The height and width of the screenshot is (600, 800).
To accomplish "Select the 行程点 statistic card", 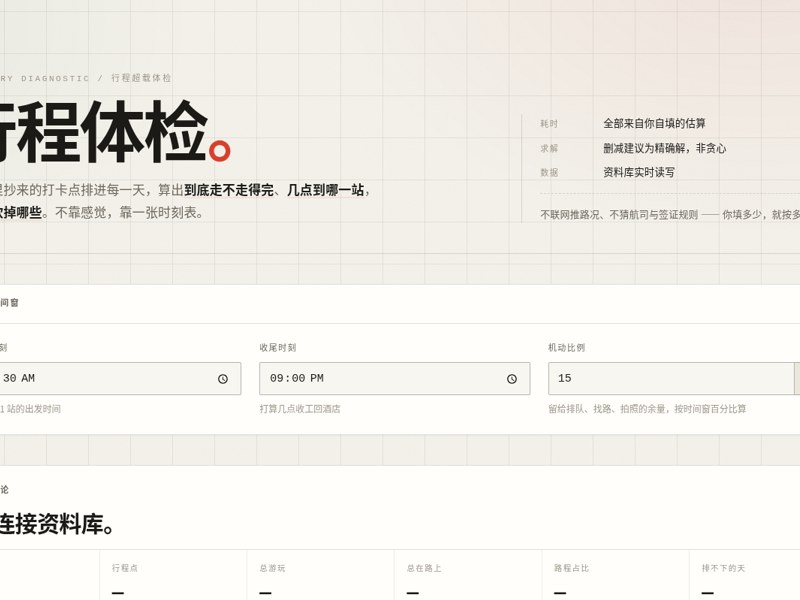I will 173,575.
